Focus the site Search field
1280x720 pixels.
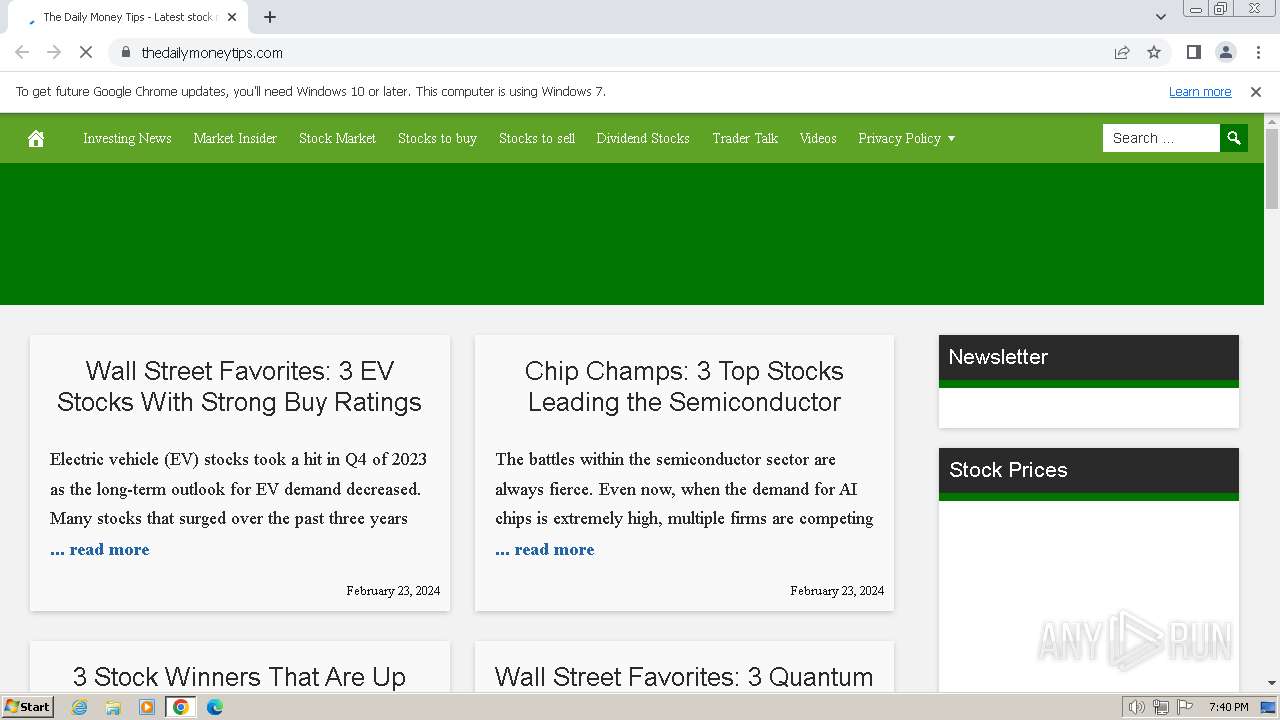[1161, 138]
